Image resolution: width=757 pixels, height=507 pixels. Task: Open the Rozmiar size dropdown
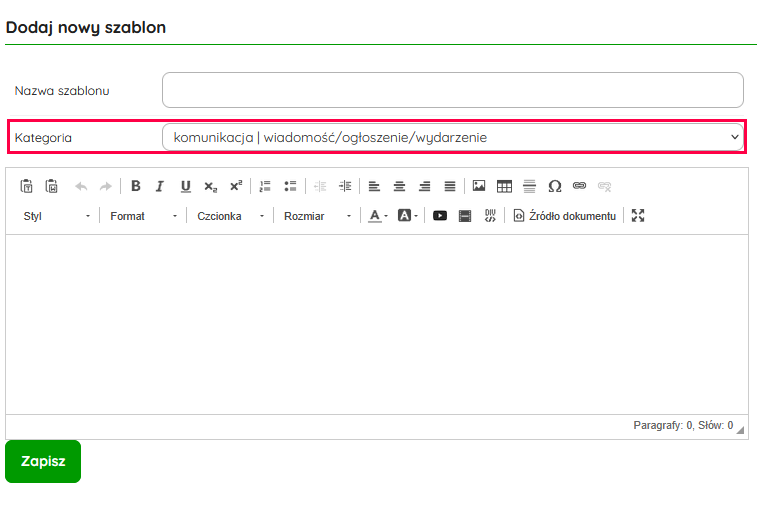pos(317,216)
